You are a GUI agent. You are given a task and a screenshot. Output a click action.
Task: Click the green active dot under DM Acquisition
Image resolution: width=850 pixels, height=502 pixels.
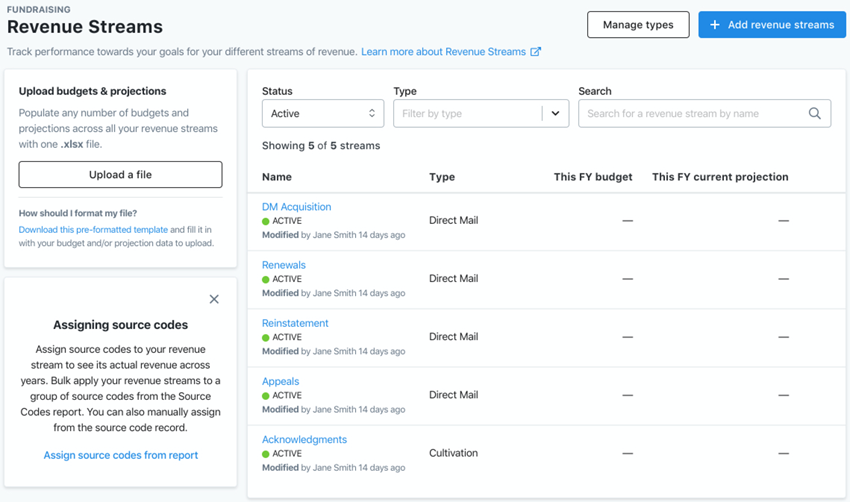266,221
